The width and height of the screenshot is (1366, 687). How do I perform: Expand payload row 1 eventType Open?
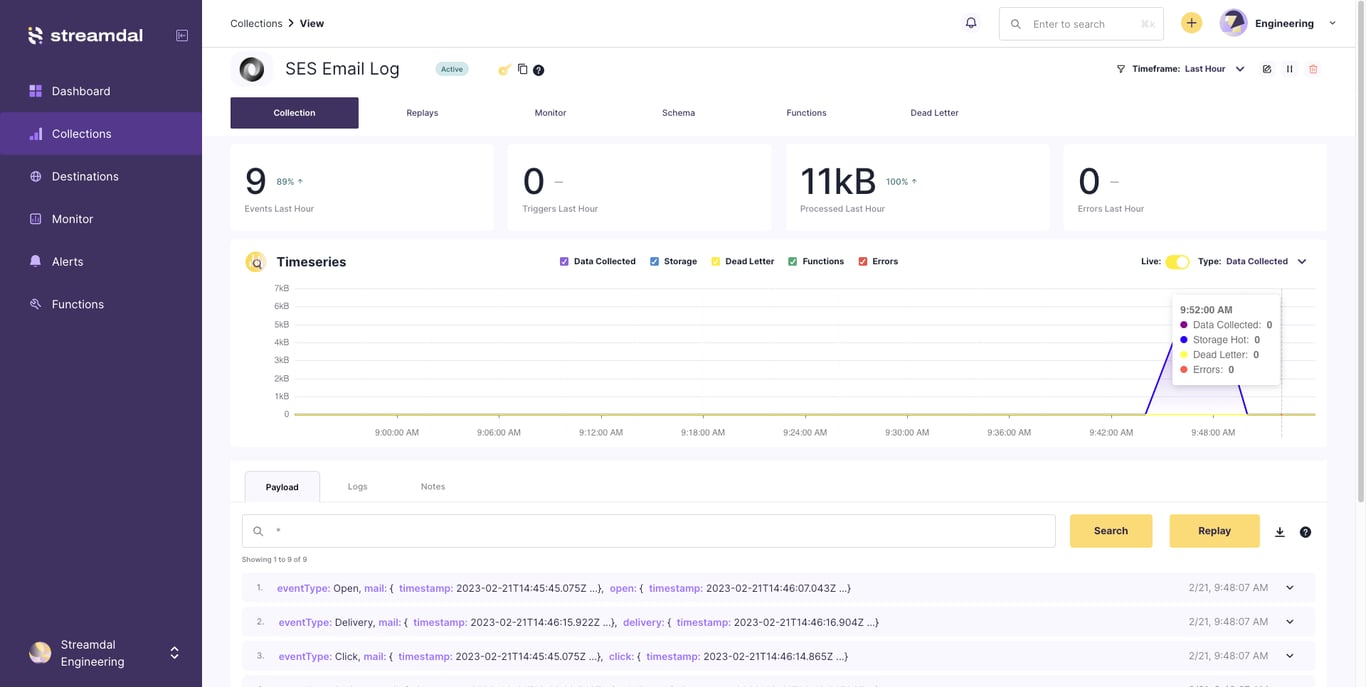click(1290, 588)
